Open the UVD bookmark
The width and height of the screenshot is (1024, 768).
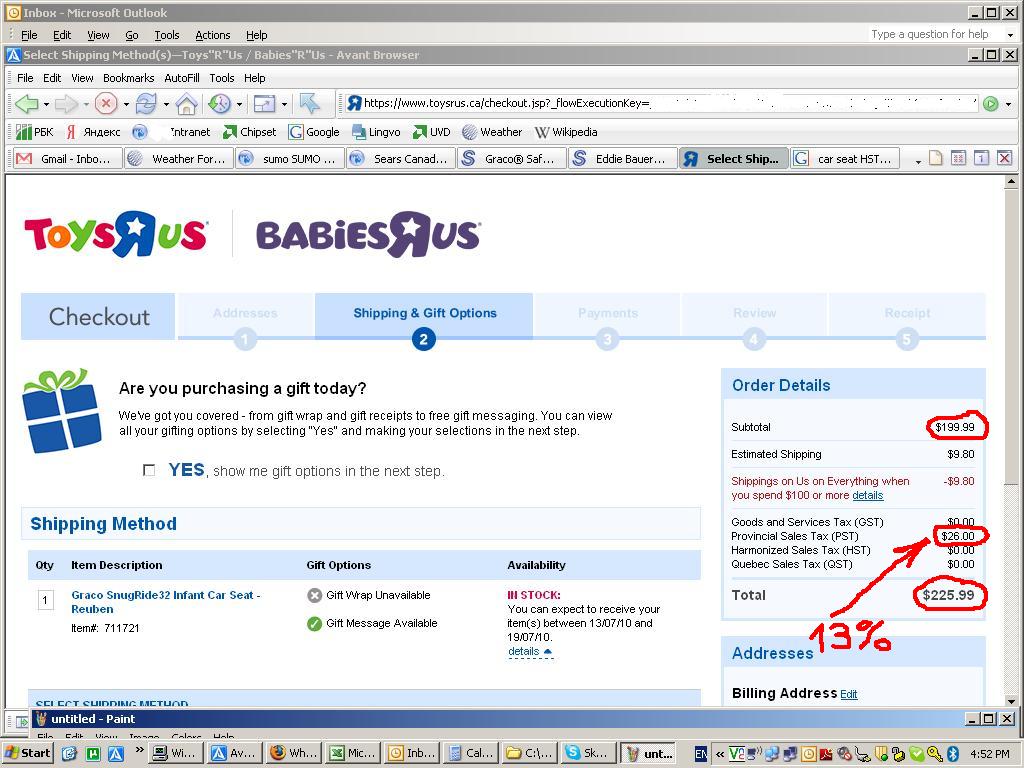coord(432,132)
